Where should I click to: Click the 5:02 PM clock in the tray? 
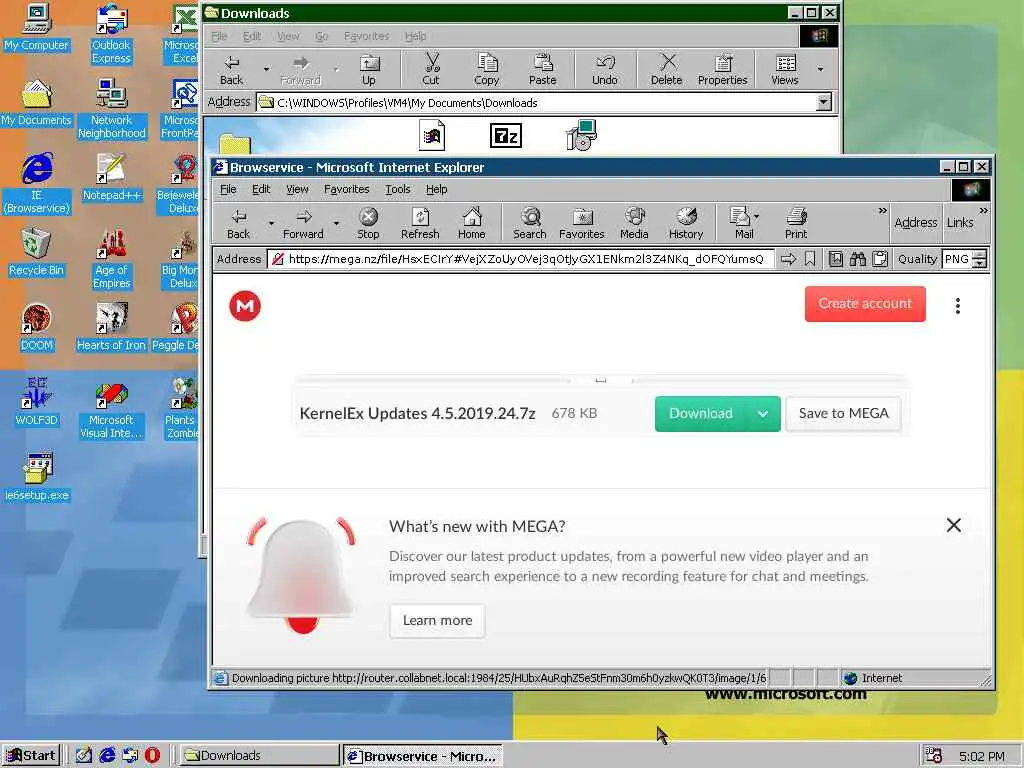(981, 756)
